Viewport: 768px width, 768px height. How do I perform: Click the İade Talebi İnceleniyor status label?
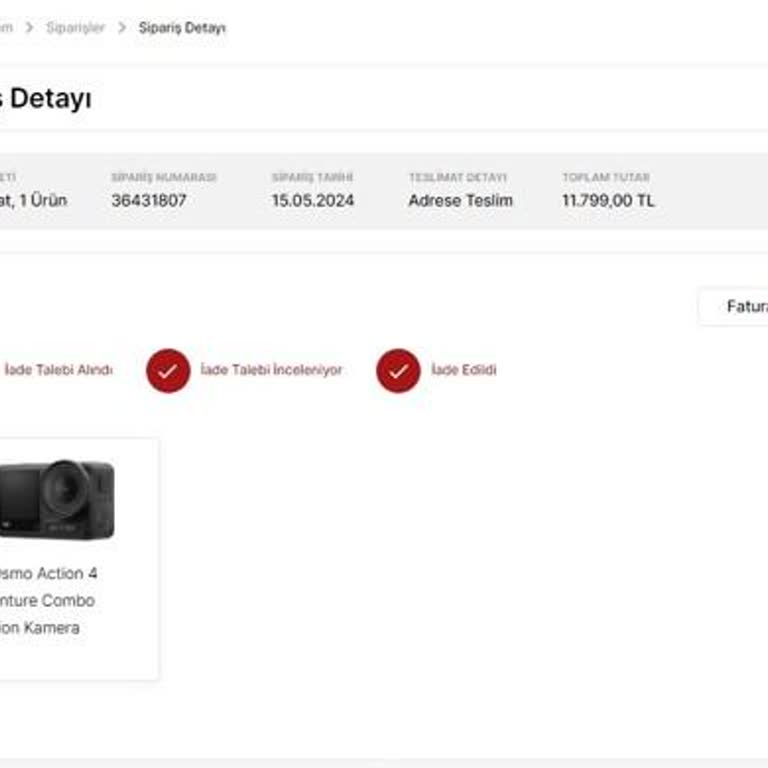click(x=271, y=370)
